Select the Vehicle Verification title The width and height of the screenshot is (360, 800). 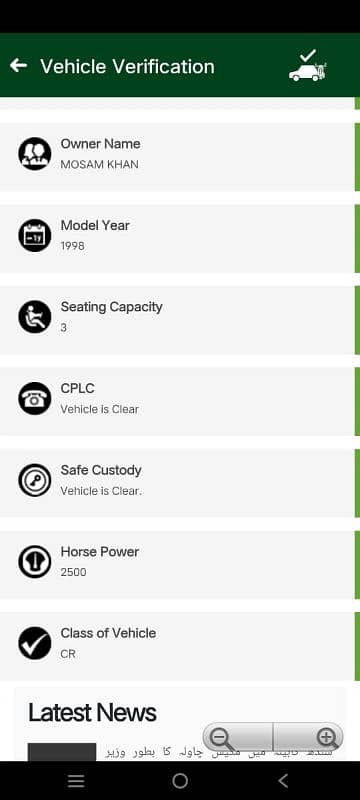[127, 66]
